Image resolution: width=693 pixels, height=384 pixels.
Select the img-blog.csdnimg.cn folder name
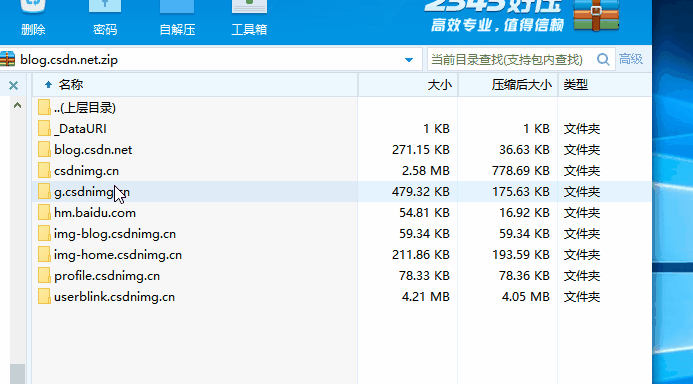(x=115, y=234)
